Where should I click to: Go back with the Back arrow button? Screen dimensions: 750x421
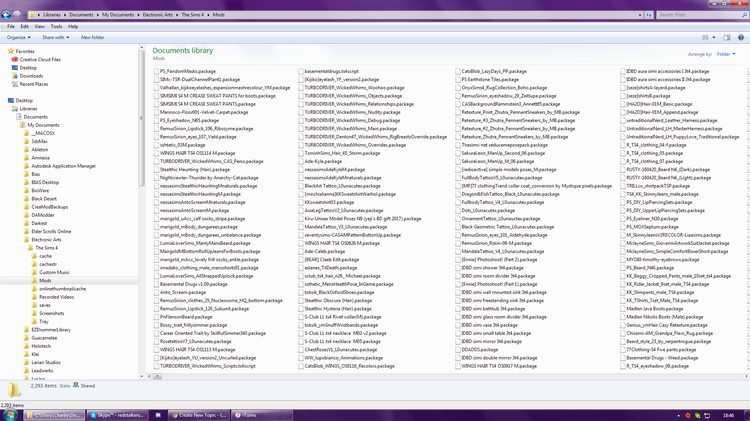coord(6,15)
